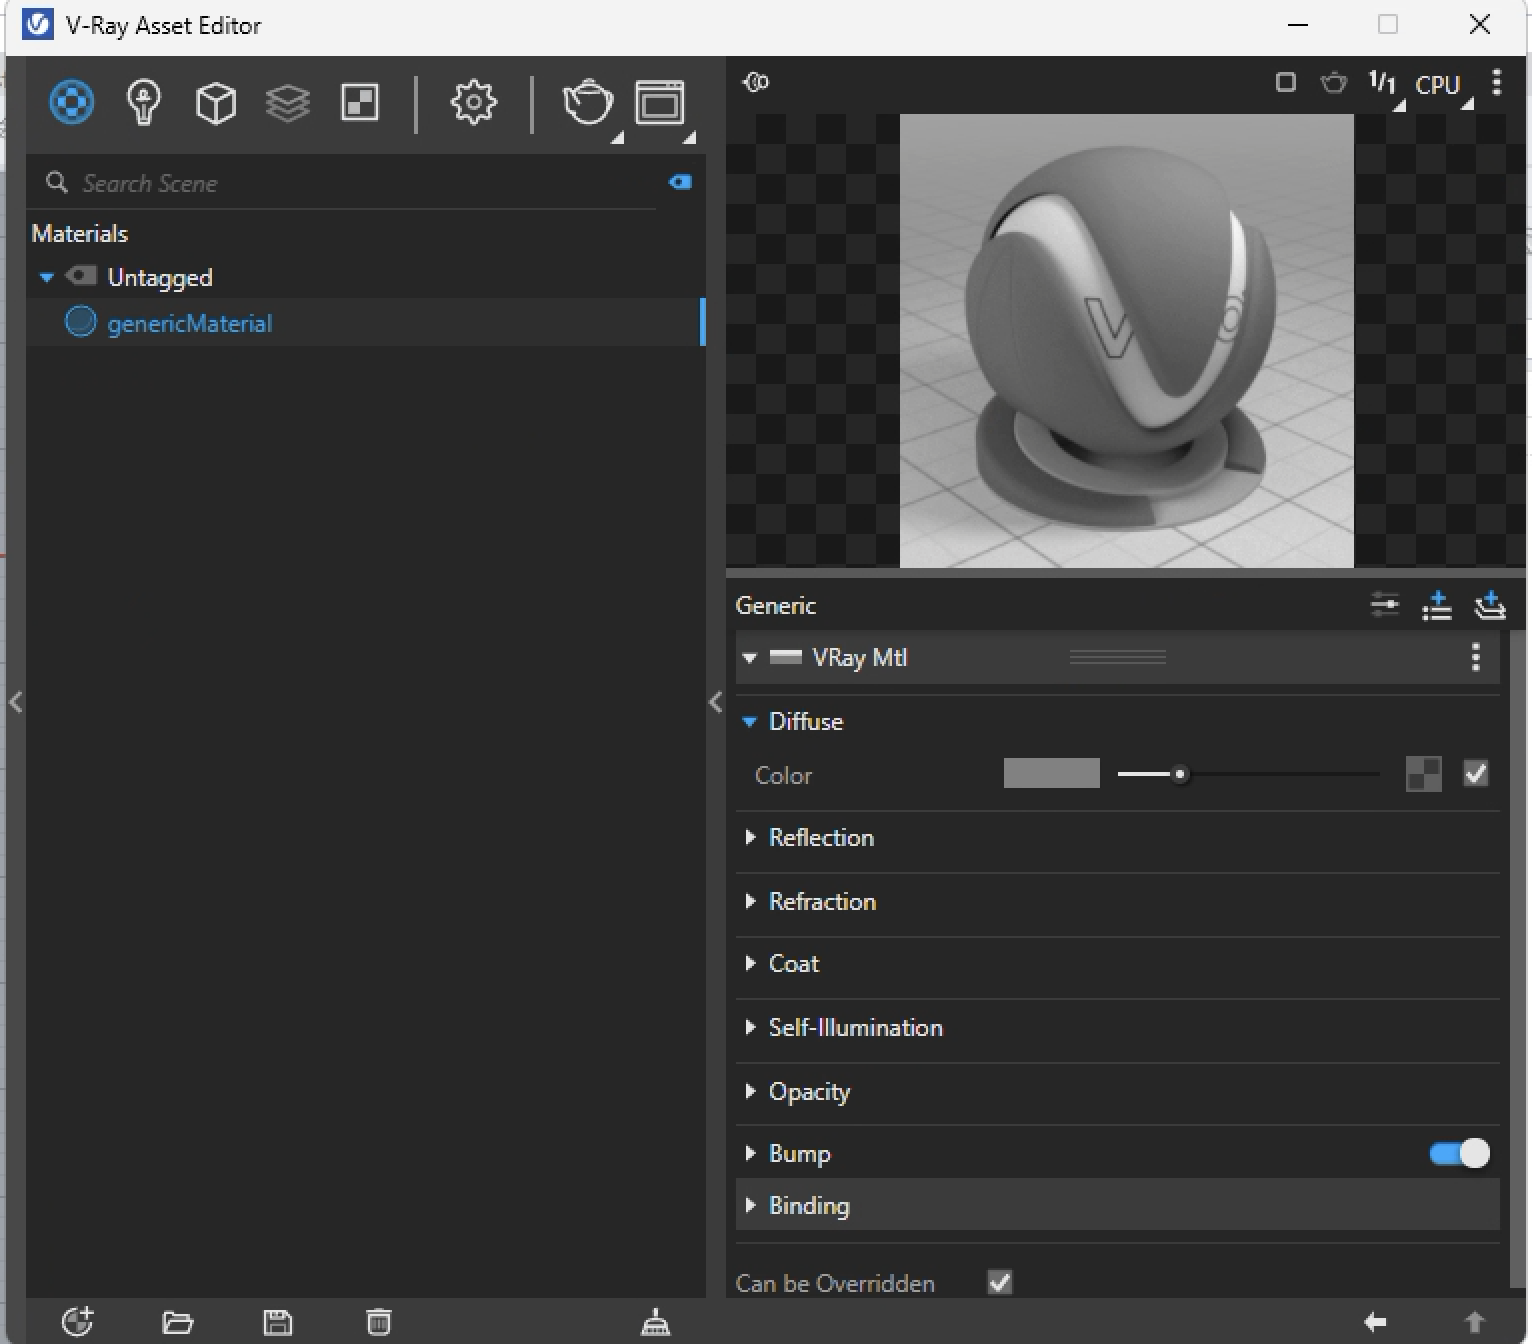The image size is (1532, 1344).
Task: Open the preview options three-dot menu
Action: [x=1497, y=82]
